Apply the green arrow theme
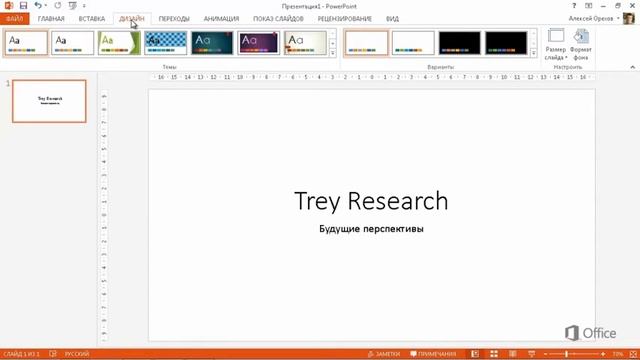 [119, 43]
